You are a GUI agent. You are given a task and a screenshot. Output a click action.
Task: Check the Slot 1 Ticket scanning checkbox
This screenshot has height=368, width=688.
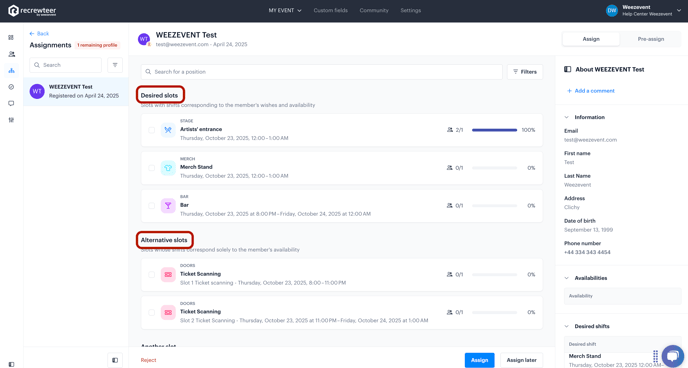pyautogui.click(x=151, y=275)
